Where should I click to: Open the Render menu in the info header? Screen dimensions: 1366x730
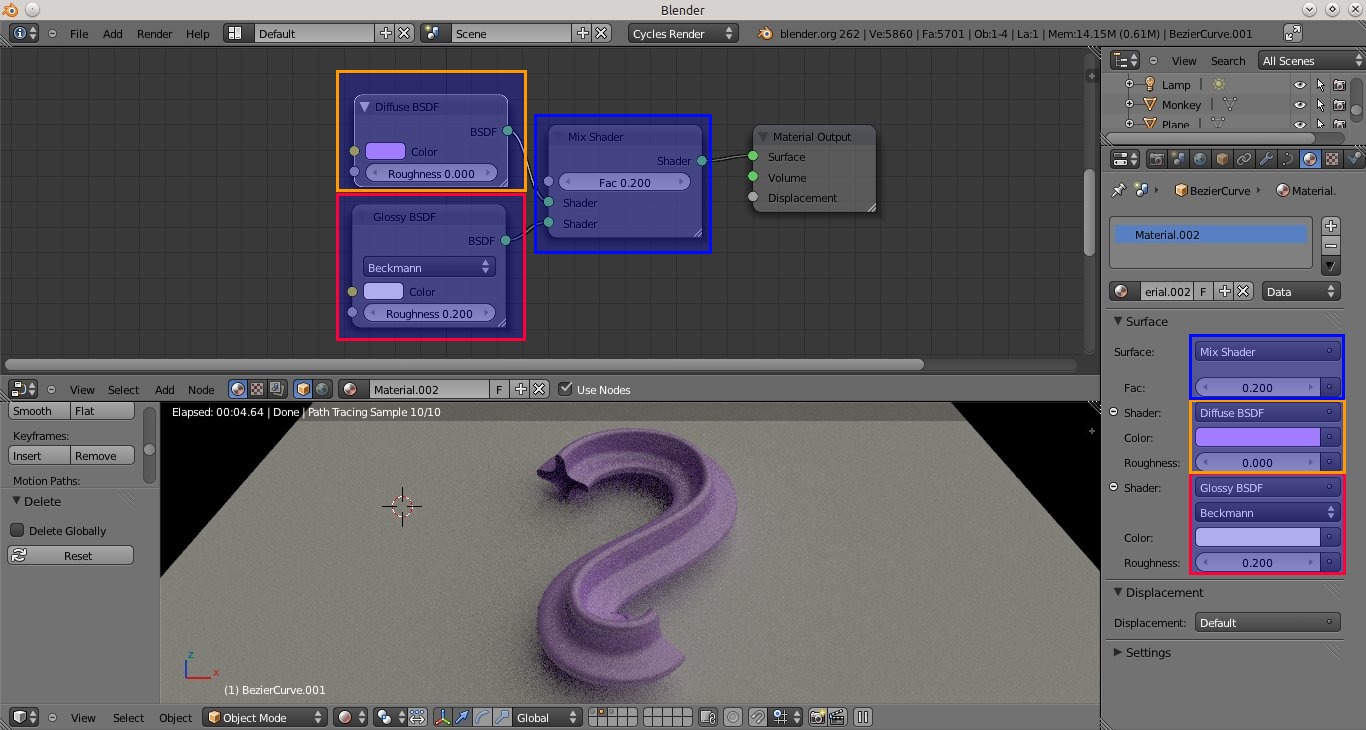(155, 33)
